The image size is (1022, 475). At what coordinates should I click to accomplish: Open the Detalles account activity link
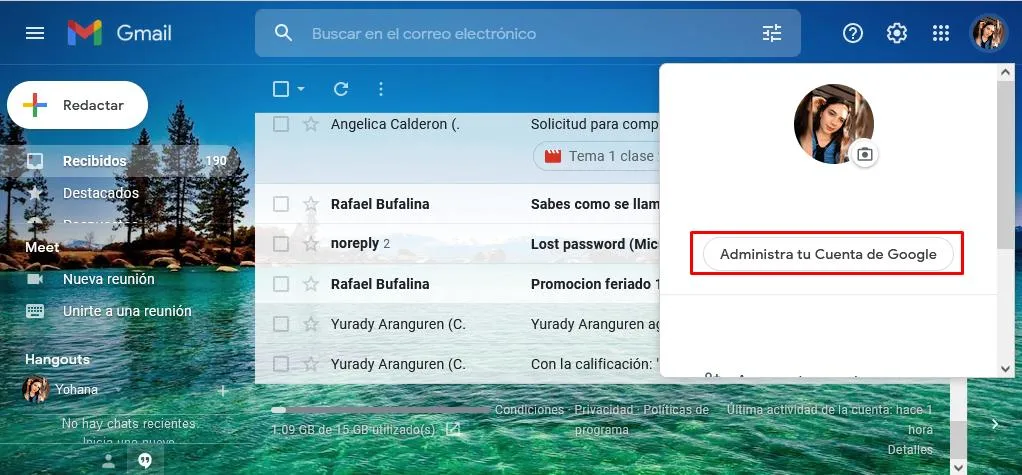click(x=910, y=450)
